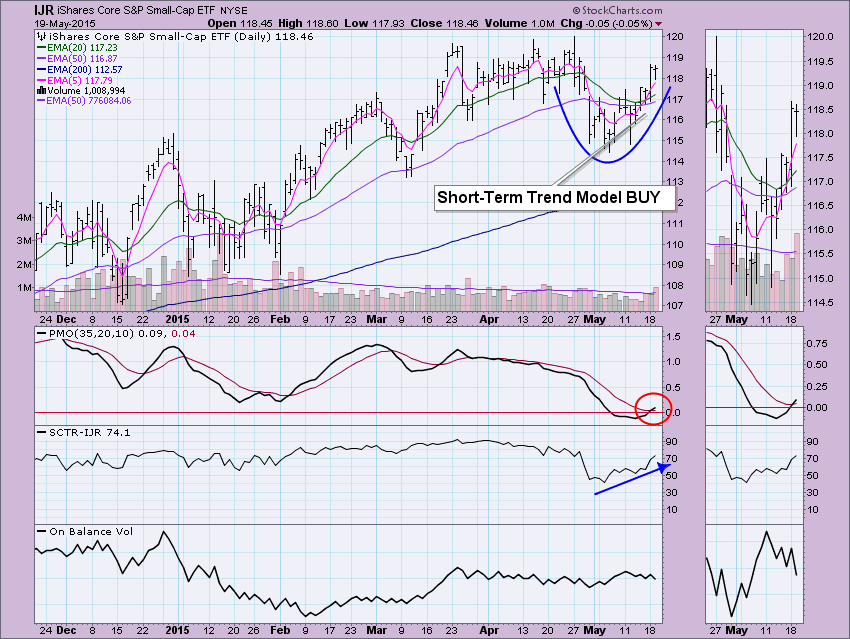This screenshot has height=639, width=850.
Task: Click the On Balance Vol indicator label
Action: (x=85, y=532)
